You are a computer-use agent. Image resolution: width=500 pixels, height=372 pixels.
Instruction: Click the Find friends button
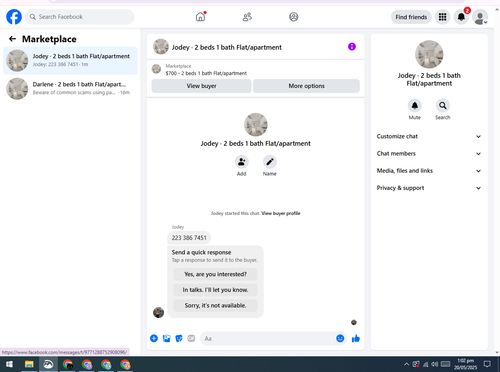[x=411, y=17]
